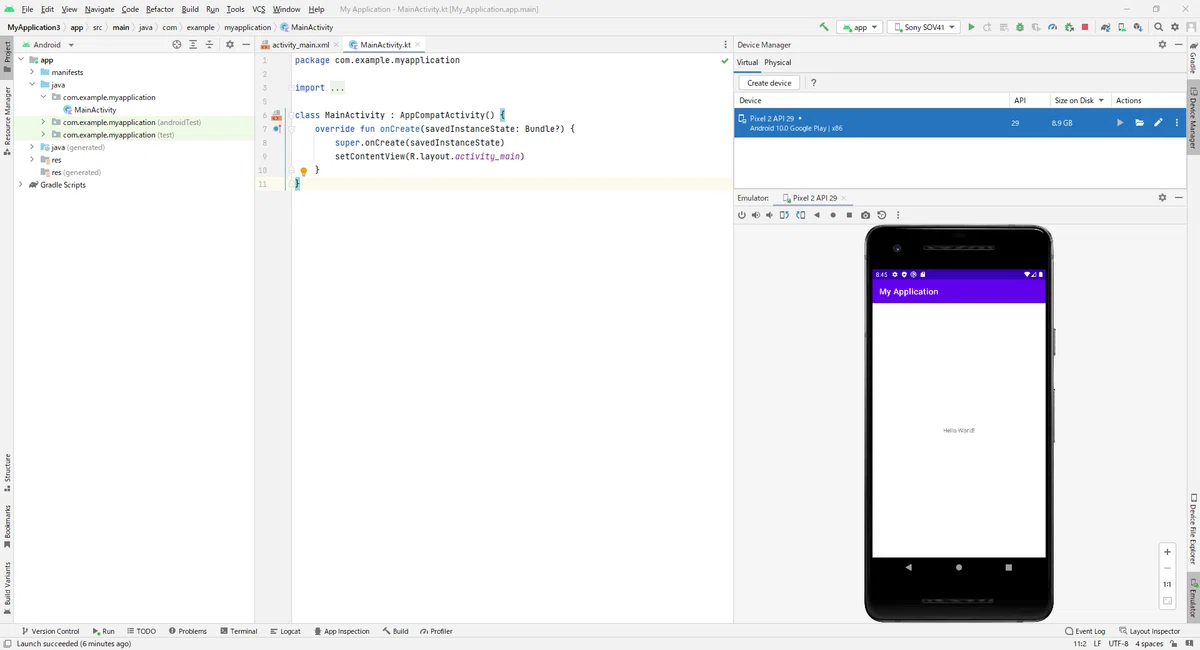Sort by Size on Disk column header
Screen dimensions: 1200x650
1079,100
